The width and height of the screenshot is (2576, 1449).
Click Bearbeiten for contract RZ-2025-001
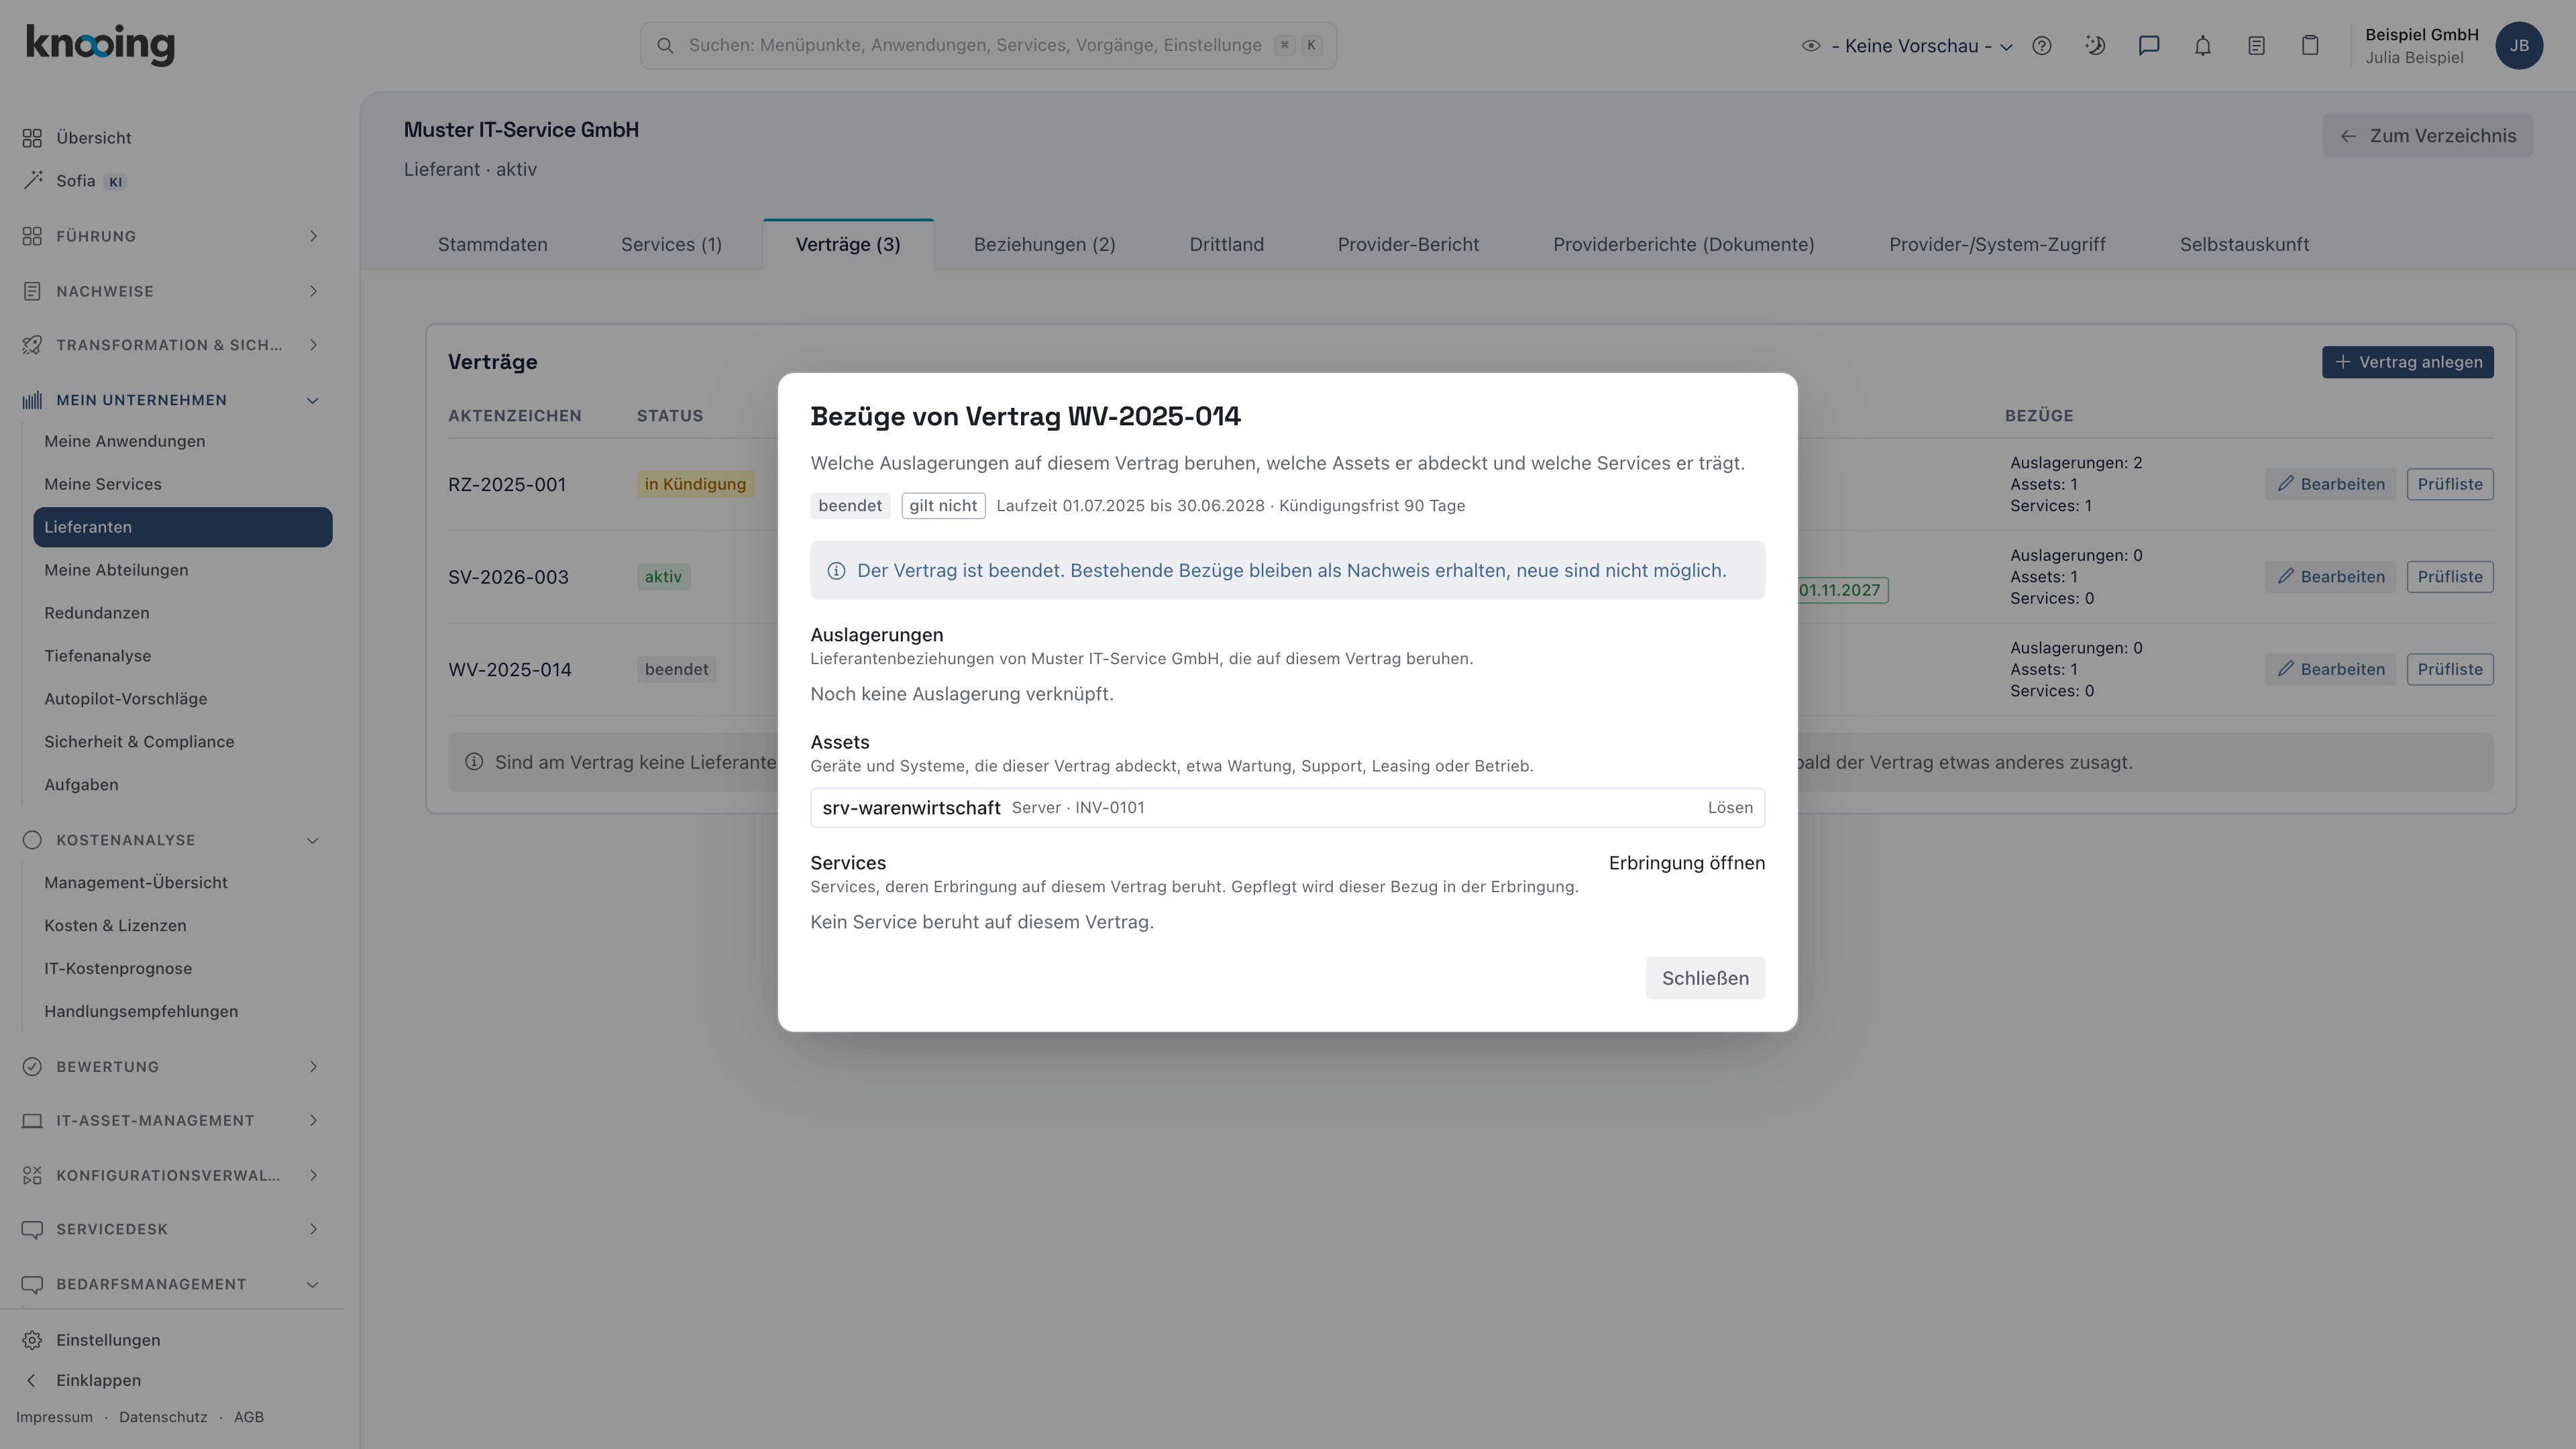(2330, 484)
